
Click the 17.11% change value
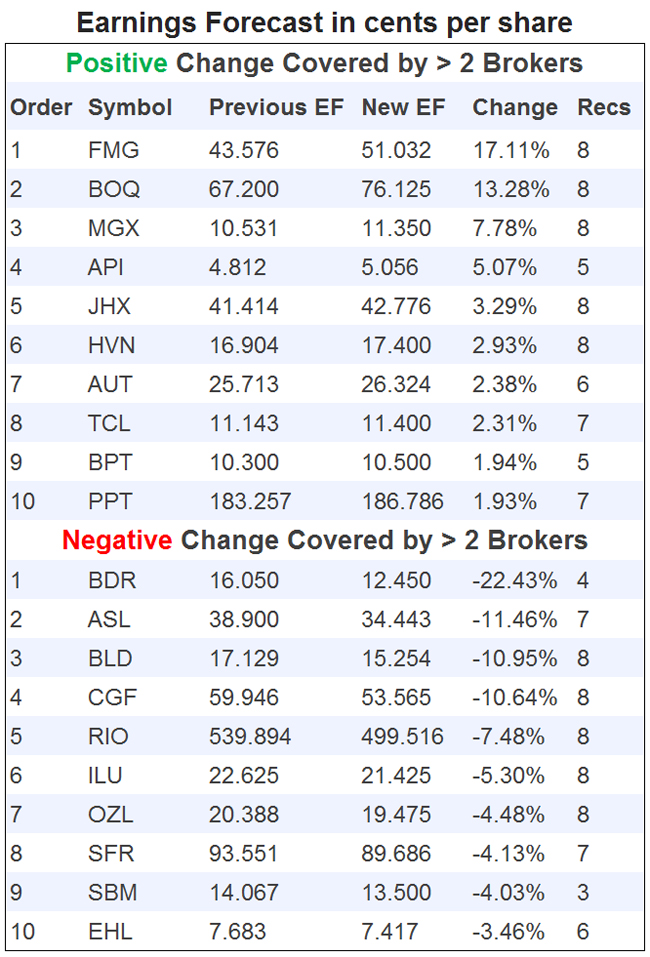[511, 151]
